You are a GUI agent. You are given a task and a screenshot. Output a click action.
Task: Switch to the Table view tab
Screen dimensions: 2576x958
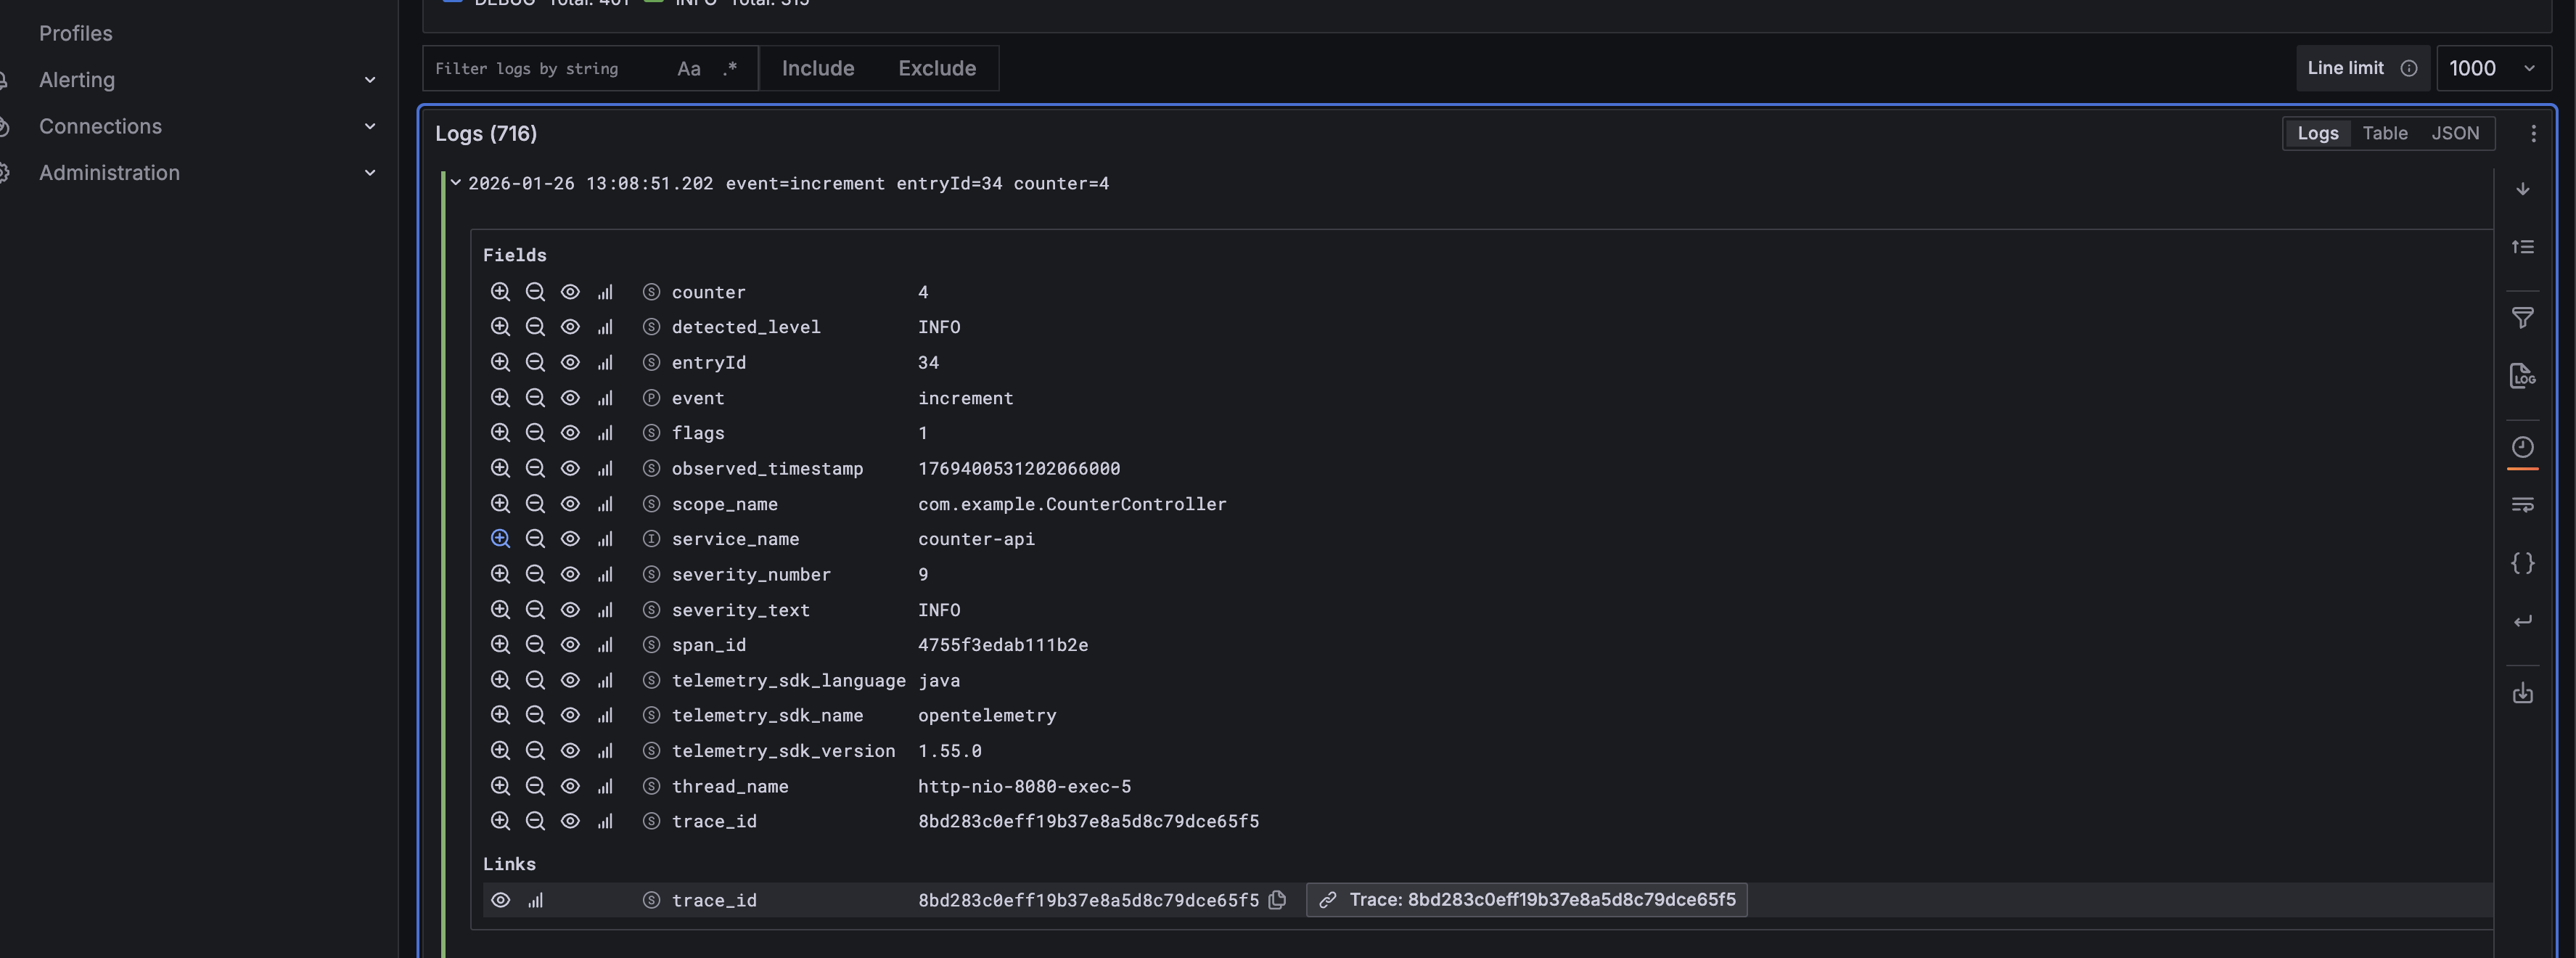(2384, 133)
